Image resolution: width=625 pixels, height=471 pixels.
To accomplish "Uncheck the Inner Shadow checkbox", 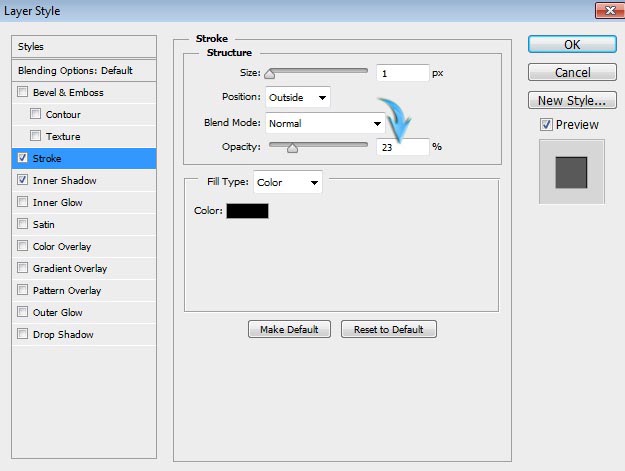I will [x=23, y=180].
